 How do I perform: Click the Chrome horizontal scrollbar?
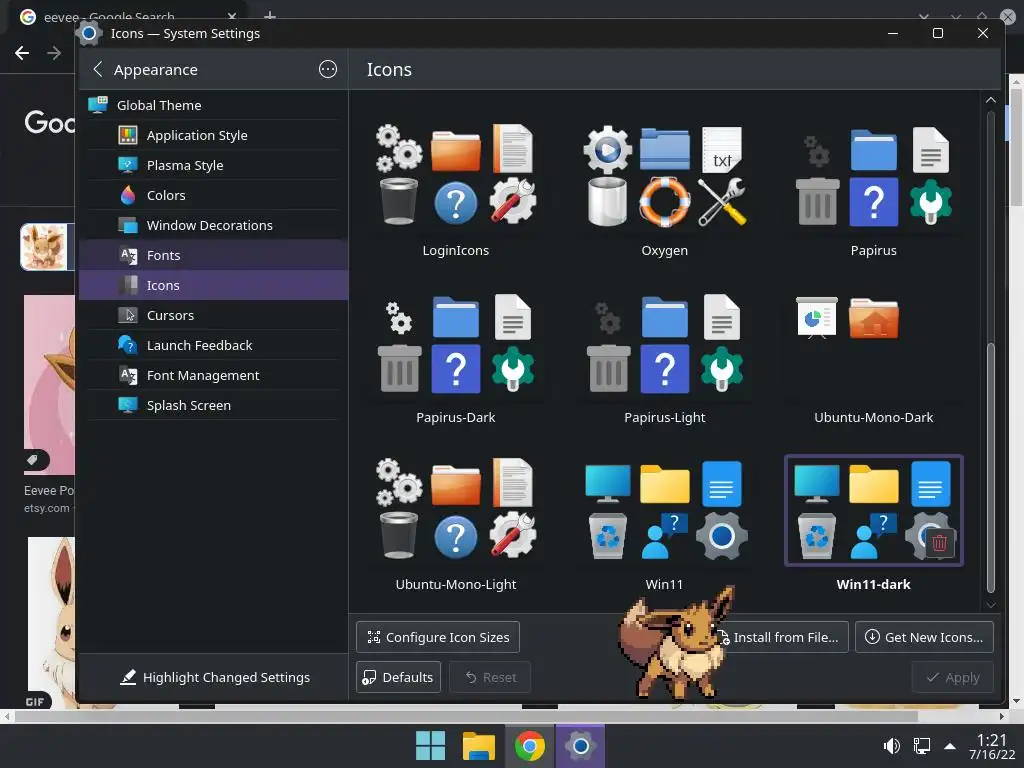[466, 716]
